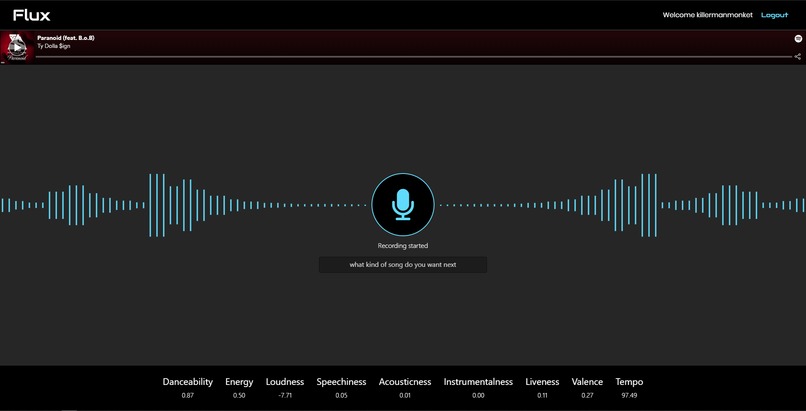Screen dimensions: 806x411
Task: Click the Flux logo
Action: [32, 15]
